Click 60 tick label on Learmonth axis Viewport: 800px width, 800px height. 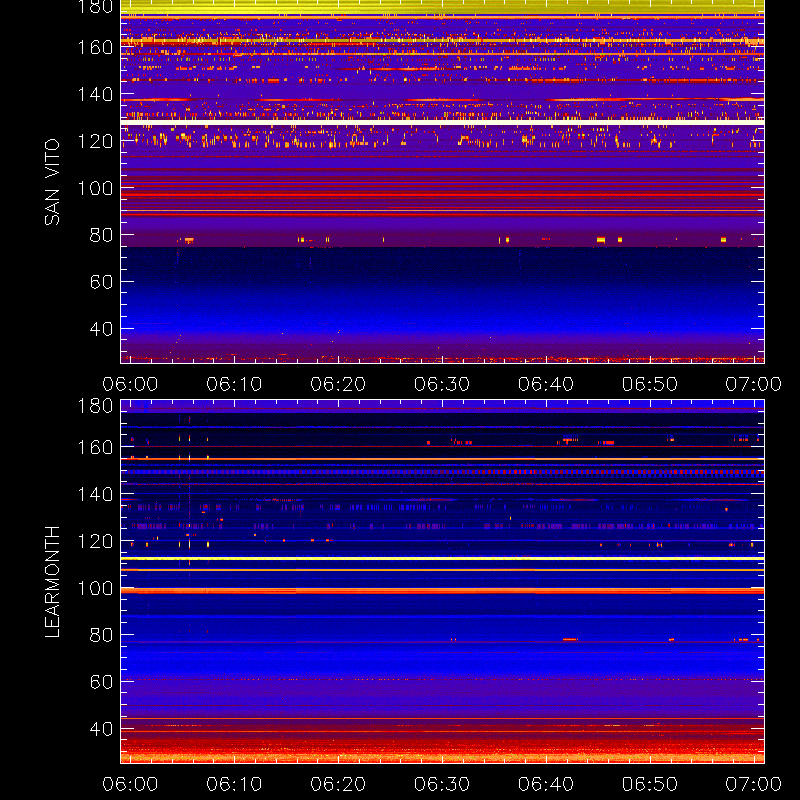[x=101, y=682]
